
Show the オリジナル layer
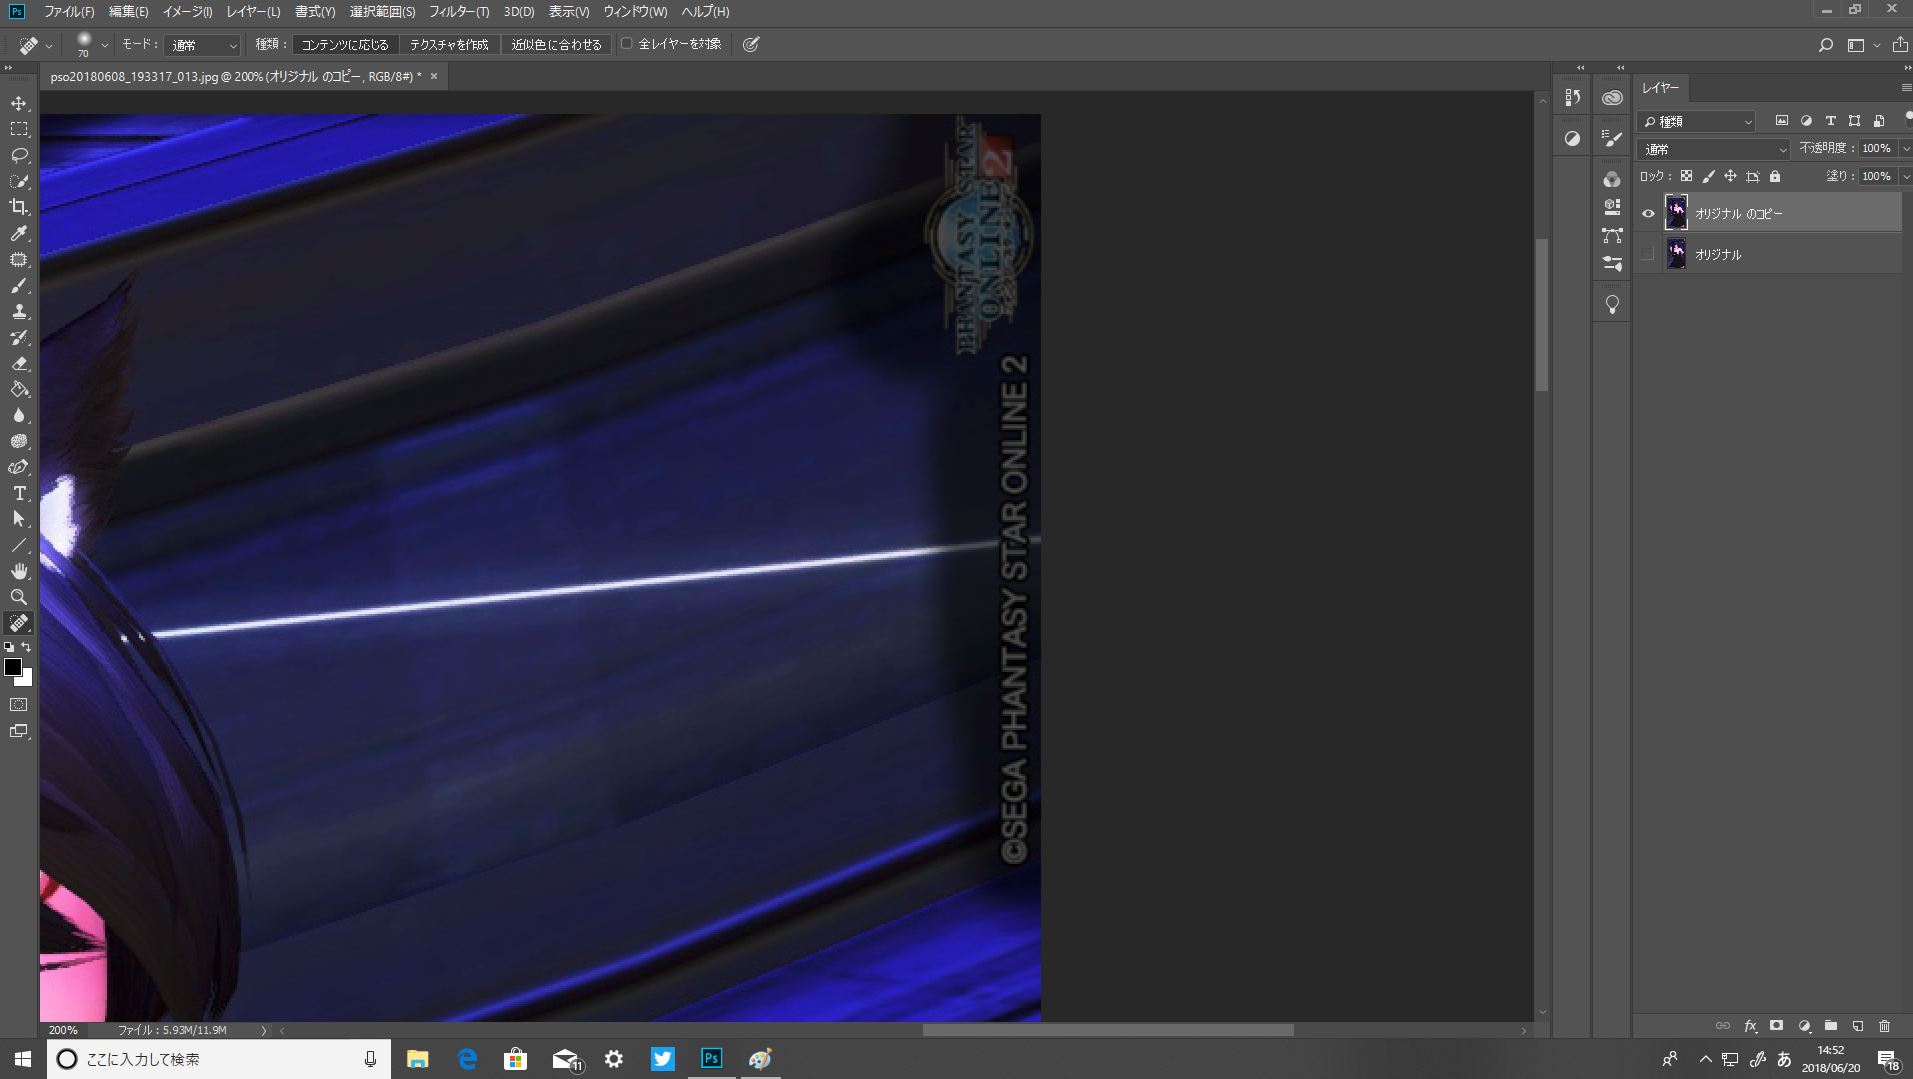pyautogui.click(x=1648, y=254)
